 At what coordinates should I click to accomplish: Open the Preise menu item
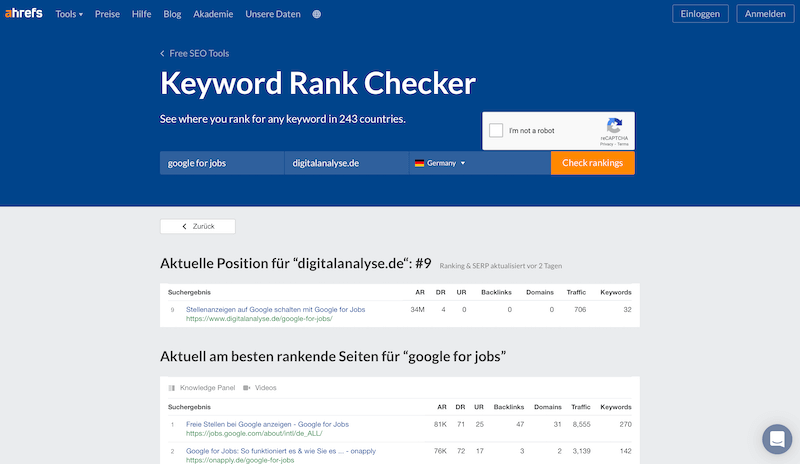tap(107, 14)
